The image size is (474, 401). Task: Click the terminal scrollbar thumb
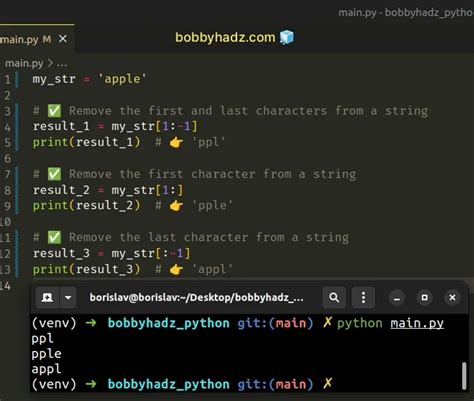tap(464, 376)
